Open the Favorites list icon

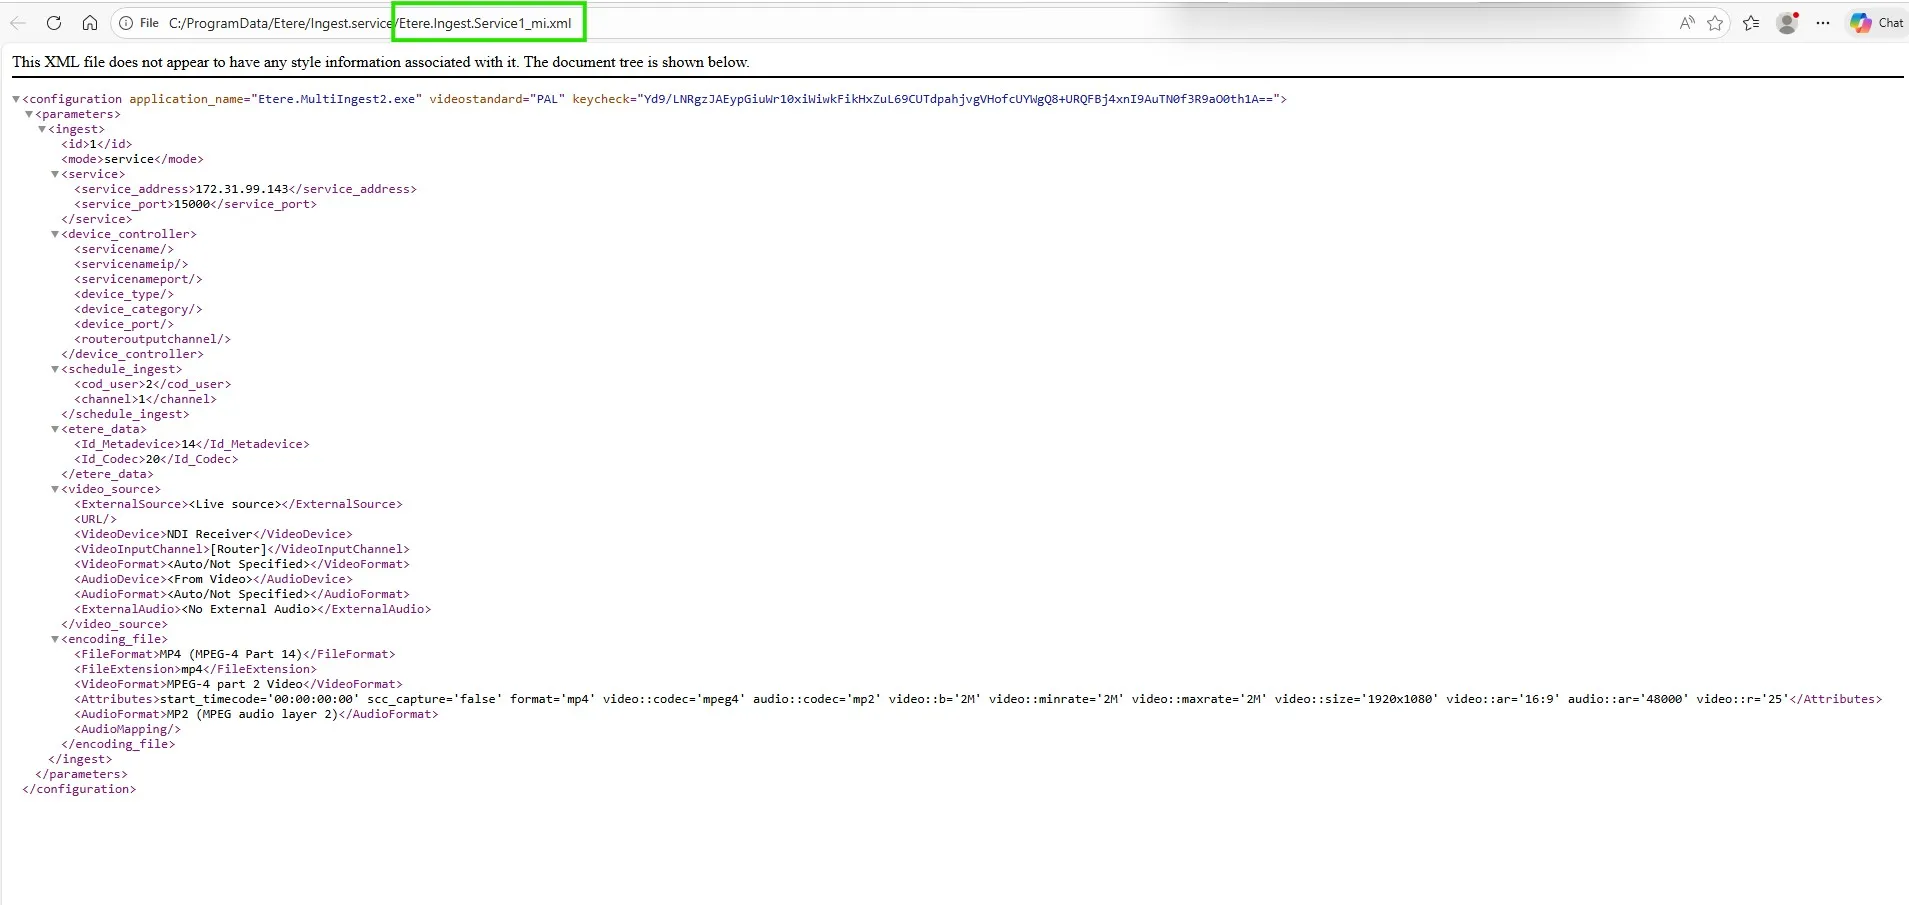pos(1751,23)
